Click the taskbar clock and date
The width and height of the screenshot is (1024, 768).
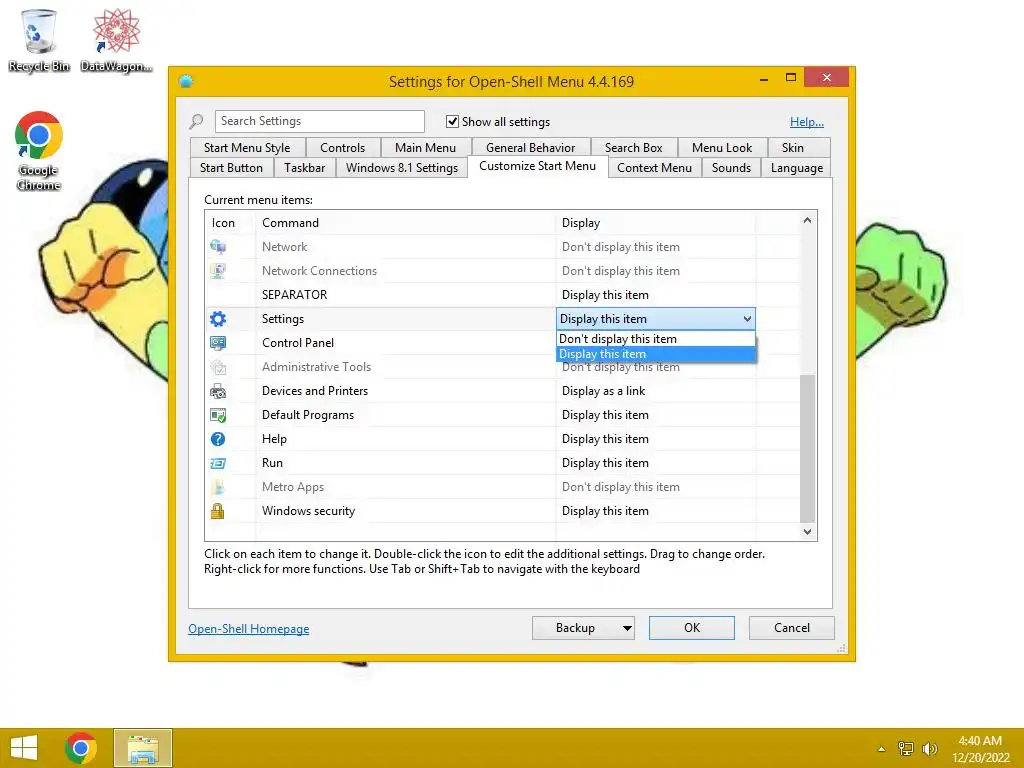click(980, 749)
